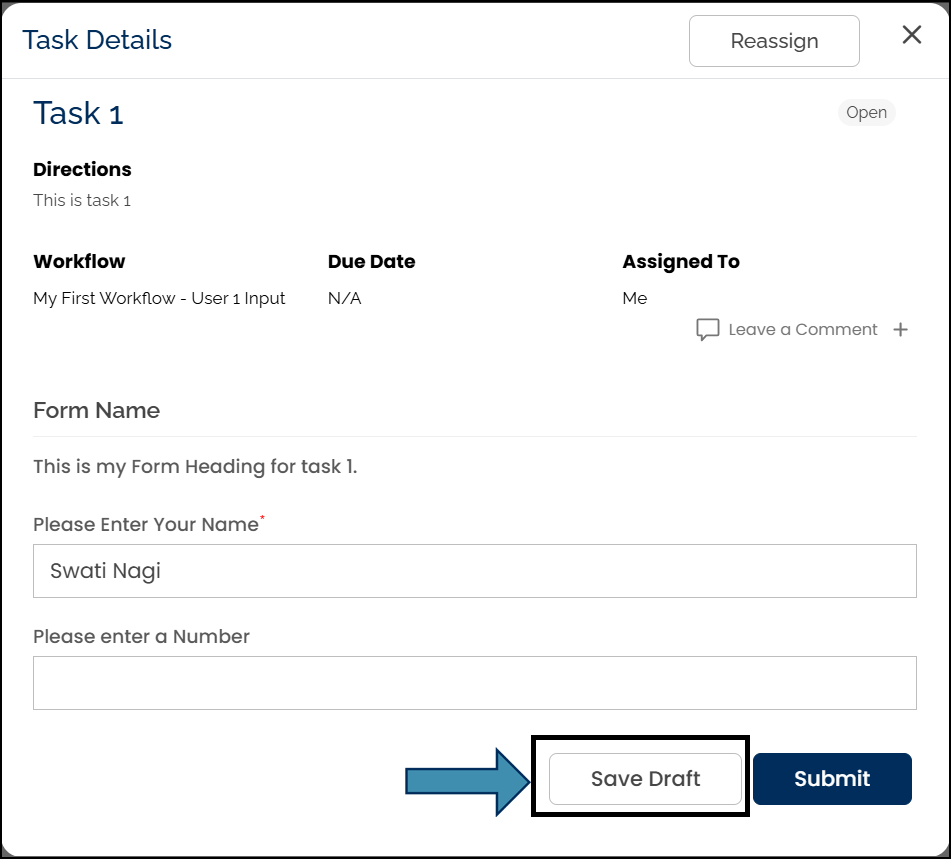Click the speech bubble comment icon

[707, 330]
